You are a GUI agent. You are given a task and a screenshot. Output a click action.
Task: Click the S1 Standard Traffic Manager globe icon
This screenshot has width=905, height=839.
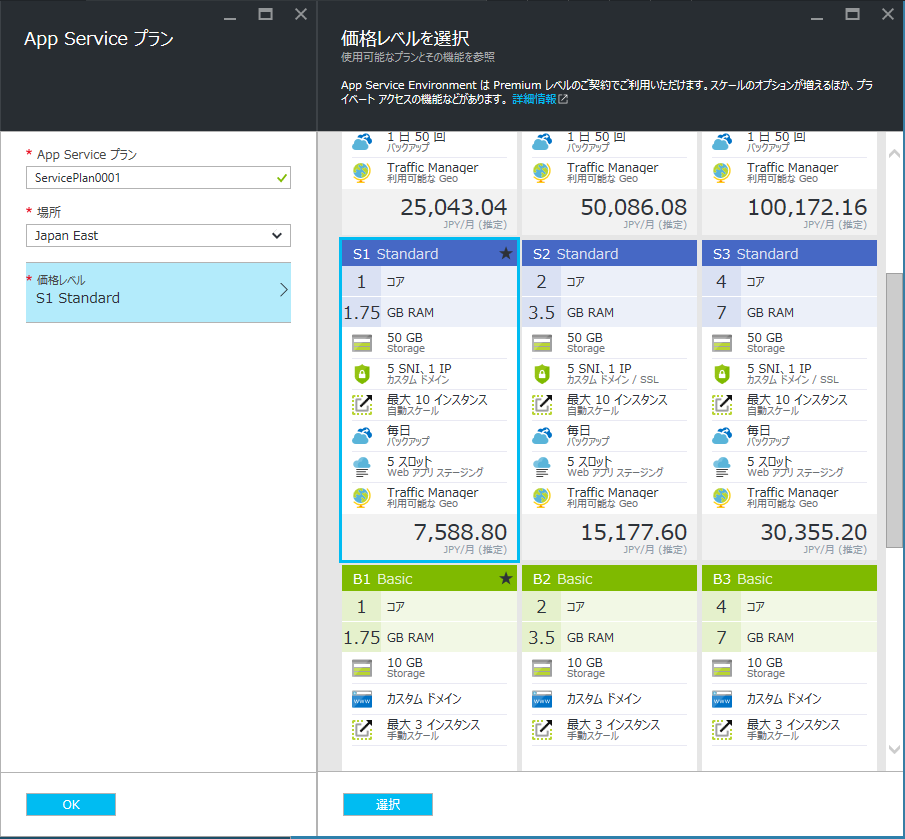pos(362,497)
